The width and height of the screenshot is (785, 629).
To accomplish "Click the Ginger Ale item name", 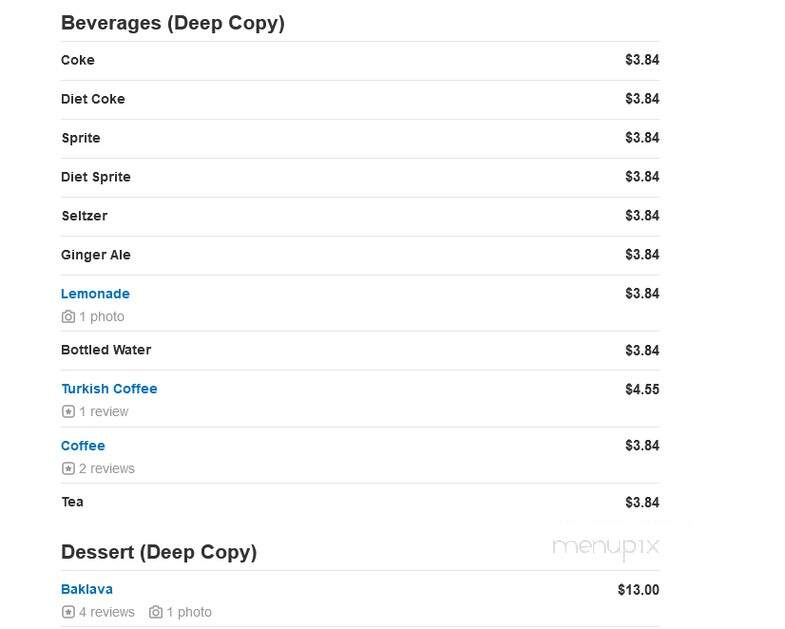I will point(96,255).
